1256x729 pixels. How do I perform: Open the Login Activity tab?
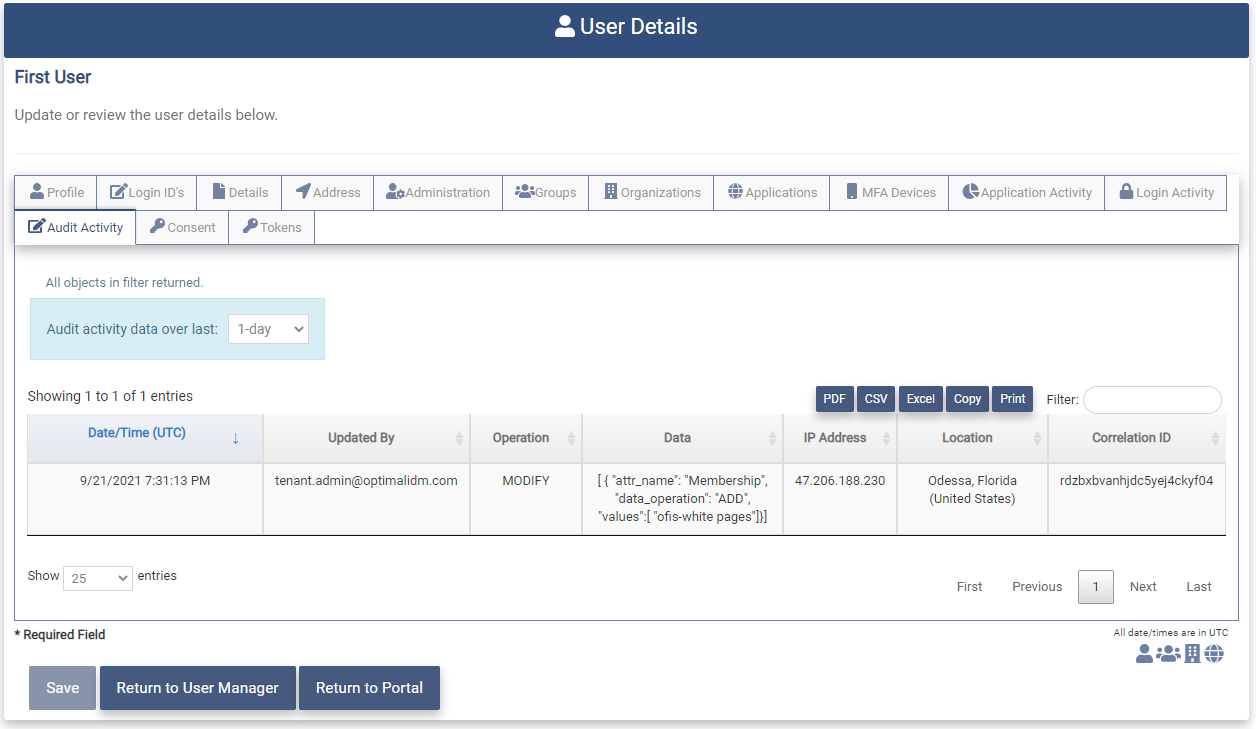coord(1165,192)
